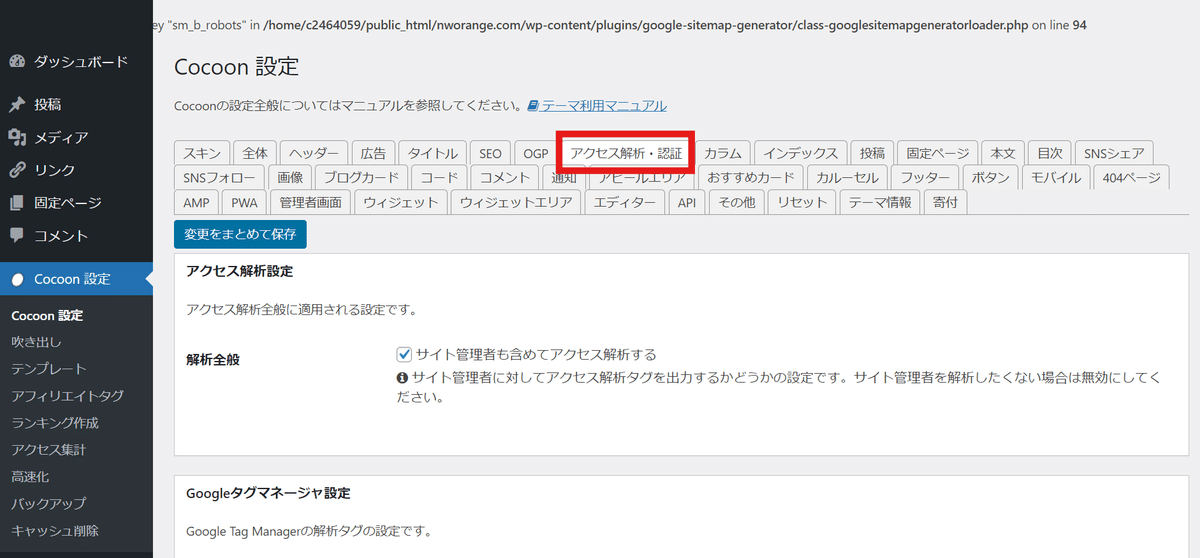Click the book icon before テーマ利用マニュアル
The height and width of the screenshot is (558, 1200).
pos(533,105)
